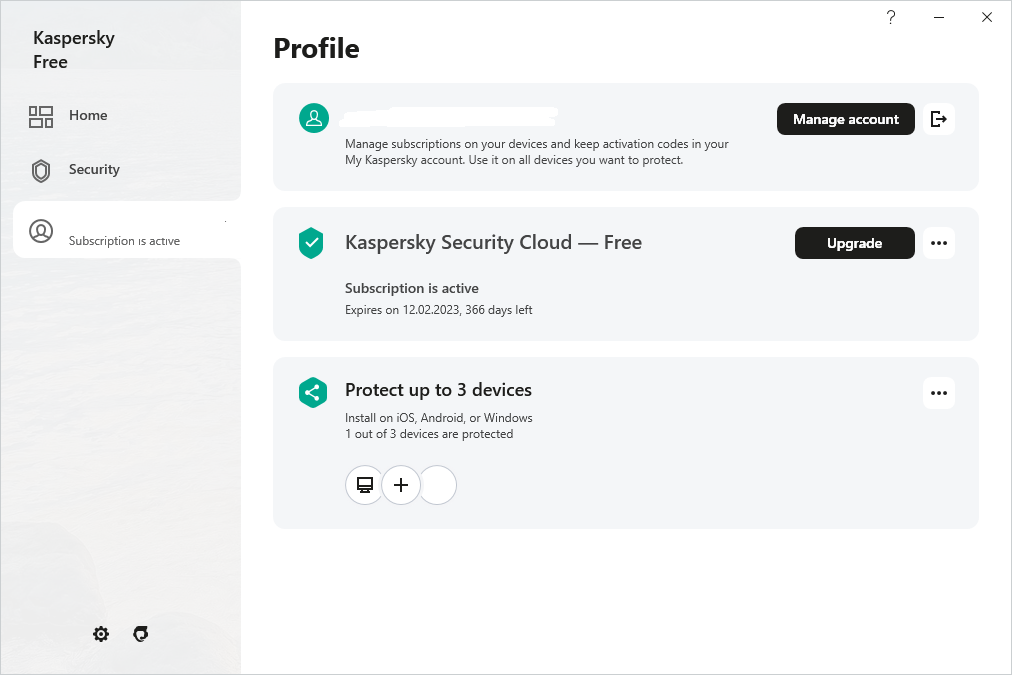Sign out using the exit arrow icon
Image resolution: width=1012 pixels, height=675 pixels.
click(938, 119)
